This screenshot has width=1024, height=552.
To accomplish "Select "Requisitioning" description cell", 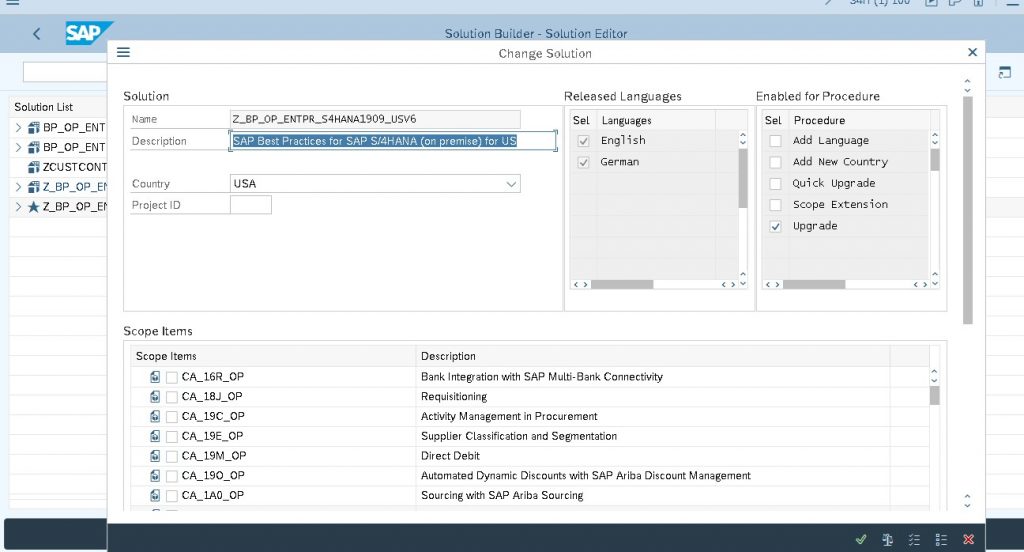I will [x=652, y=397].
